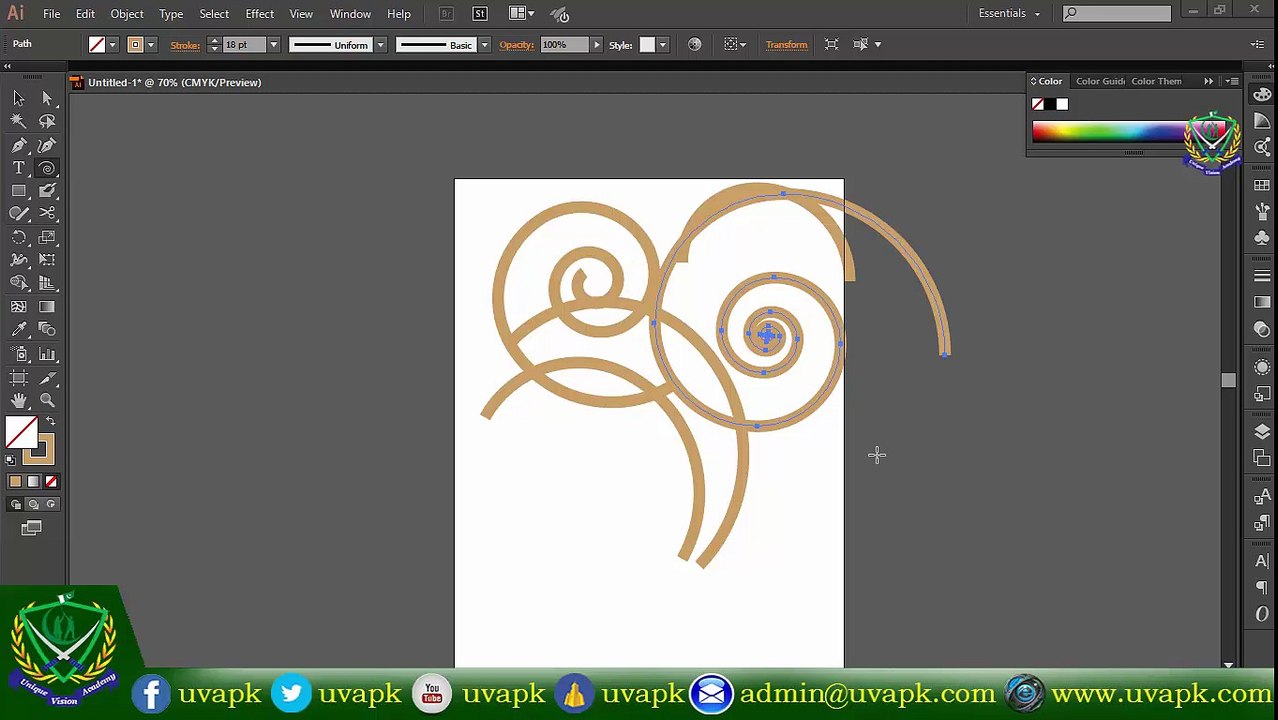
Task: Enable Draw Inside mode
Action: pos(51,505)
